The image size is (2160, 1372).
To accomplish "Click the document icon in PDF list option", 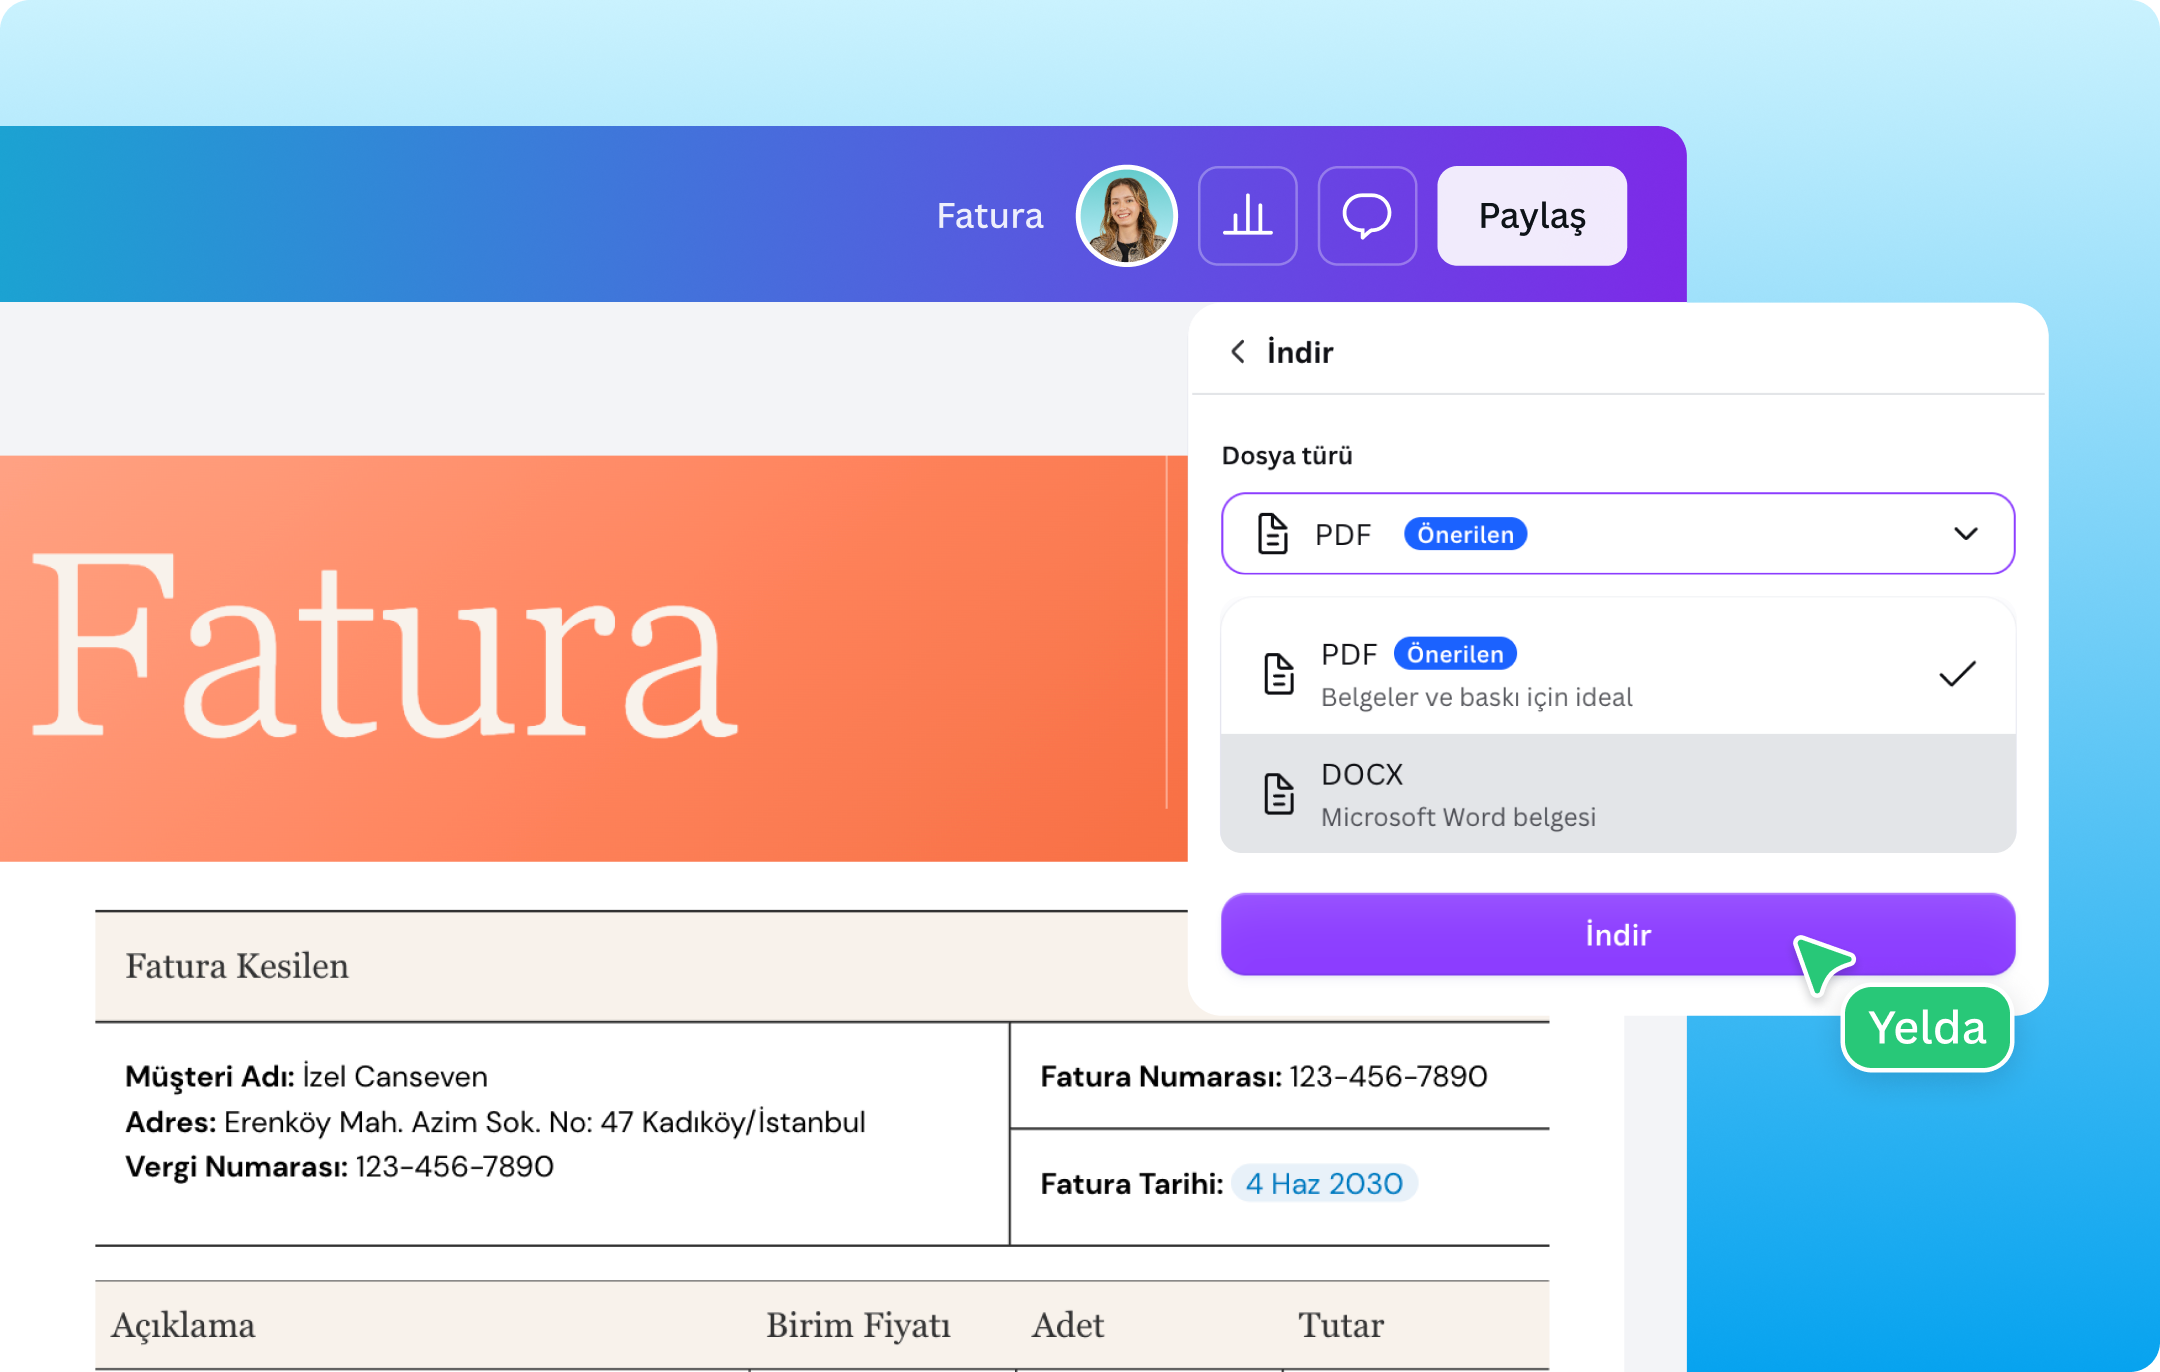I will tap(1279, 674).
